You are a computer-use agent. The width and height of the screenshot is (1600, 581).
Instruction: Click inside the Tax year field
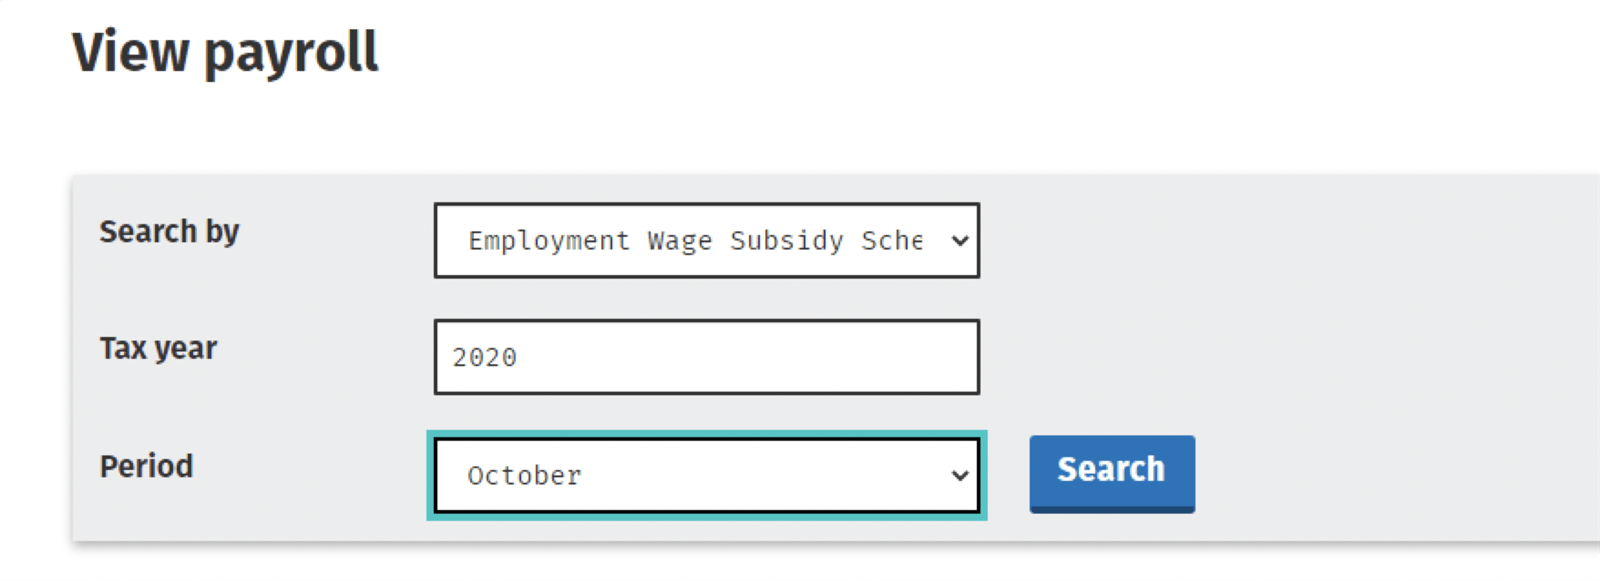[707, 356]
